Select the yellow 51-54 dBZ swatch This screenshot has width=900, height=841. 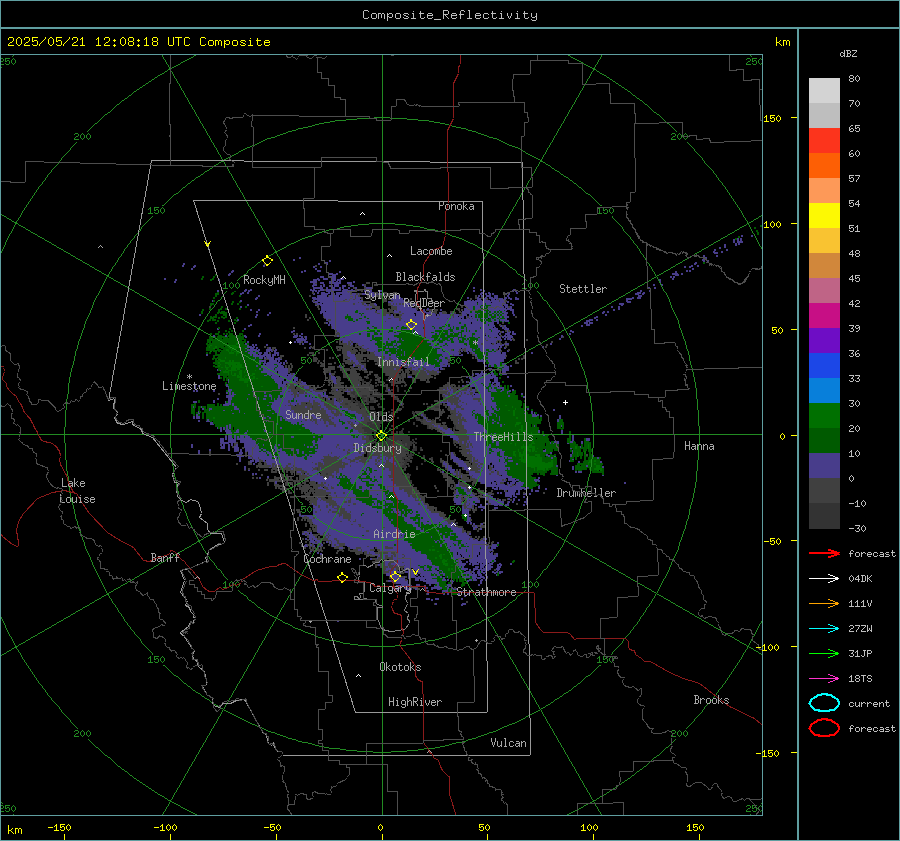(x=824, y=216)
